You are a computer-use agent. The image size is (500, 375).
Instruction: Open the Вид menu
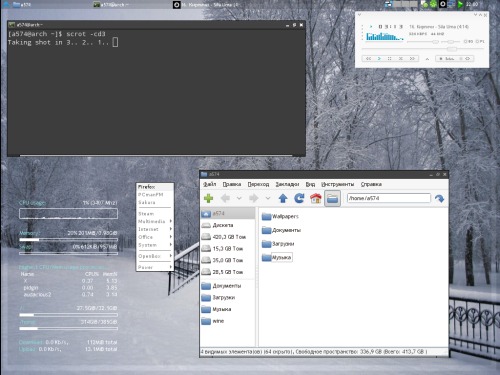click(x=310, y=184)
